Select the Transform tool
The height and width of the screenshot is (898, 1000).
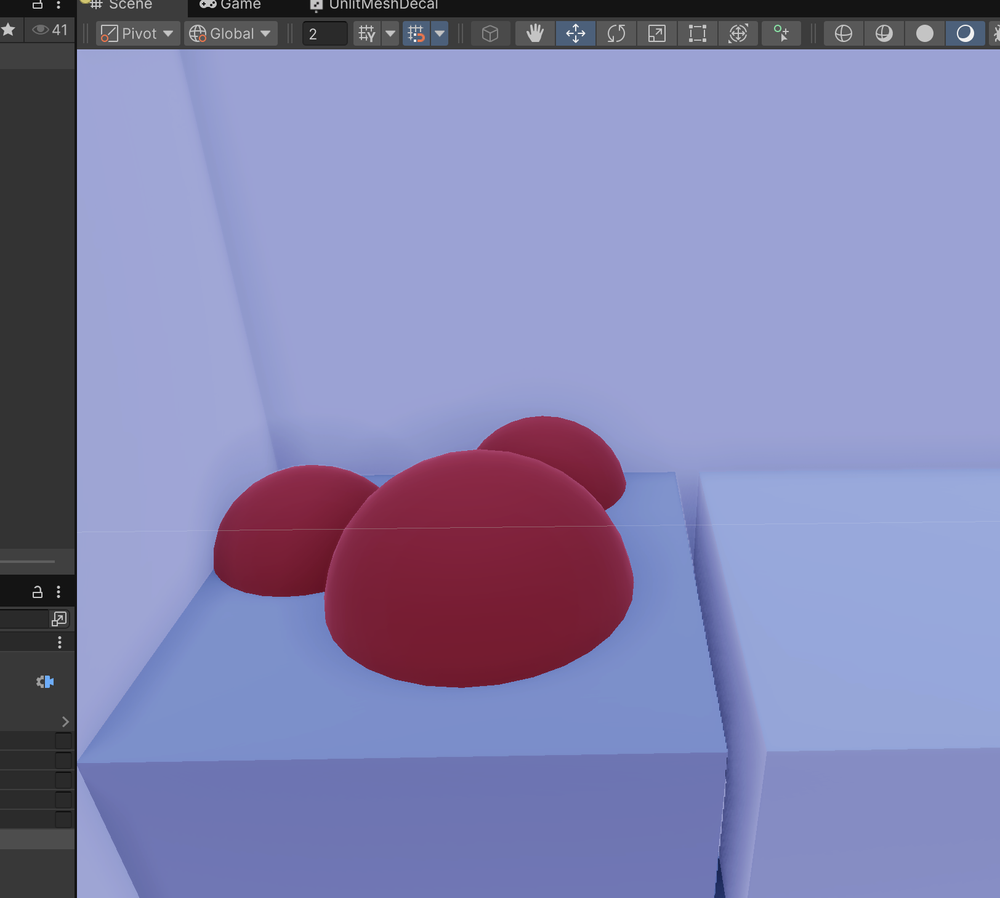coord(738,34)
